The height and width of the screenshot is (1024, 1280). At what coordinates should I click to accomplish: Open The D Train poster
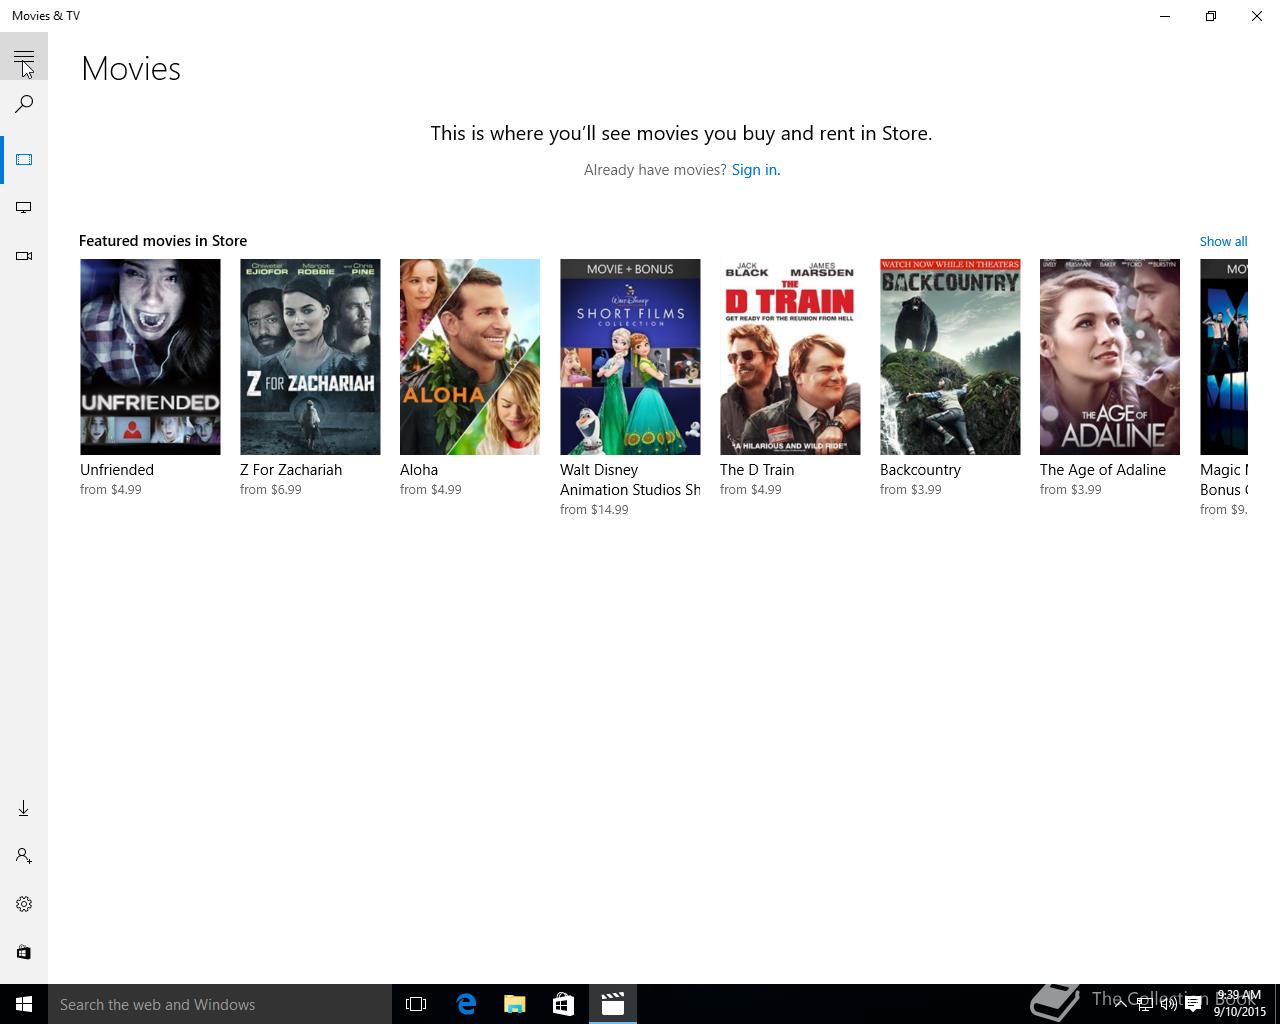pos(790,357)
